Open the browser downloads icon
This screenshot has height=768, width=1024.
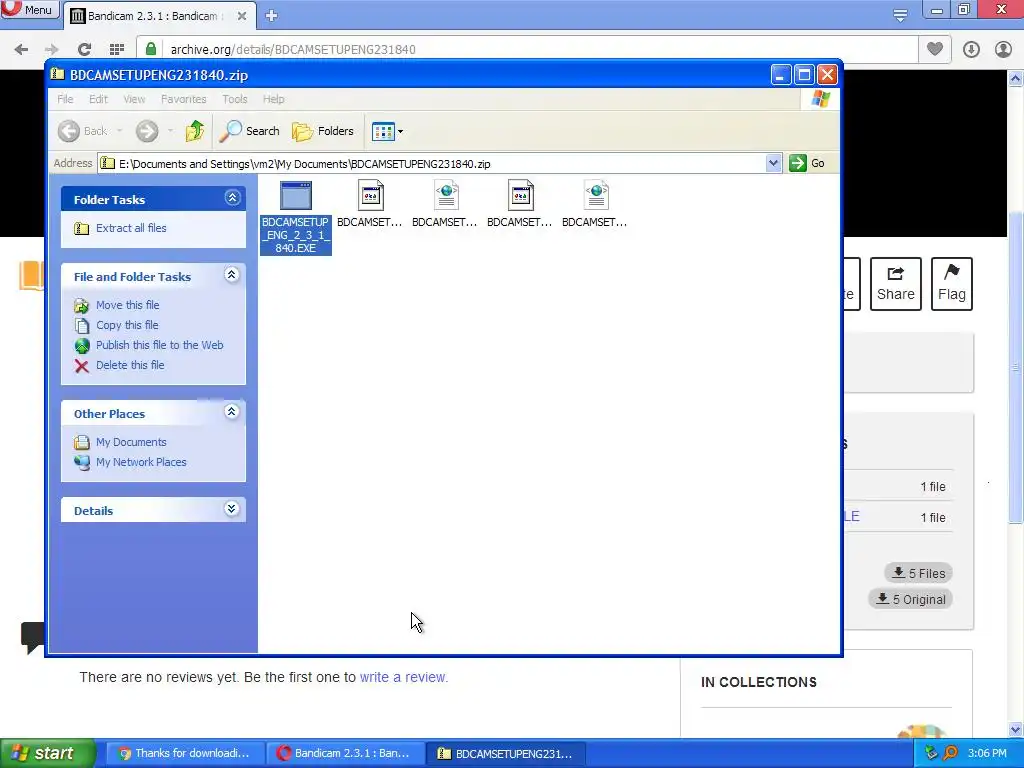point(971,49)
